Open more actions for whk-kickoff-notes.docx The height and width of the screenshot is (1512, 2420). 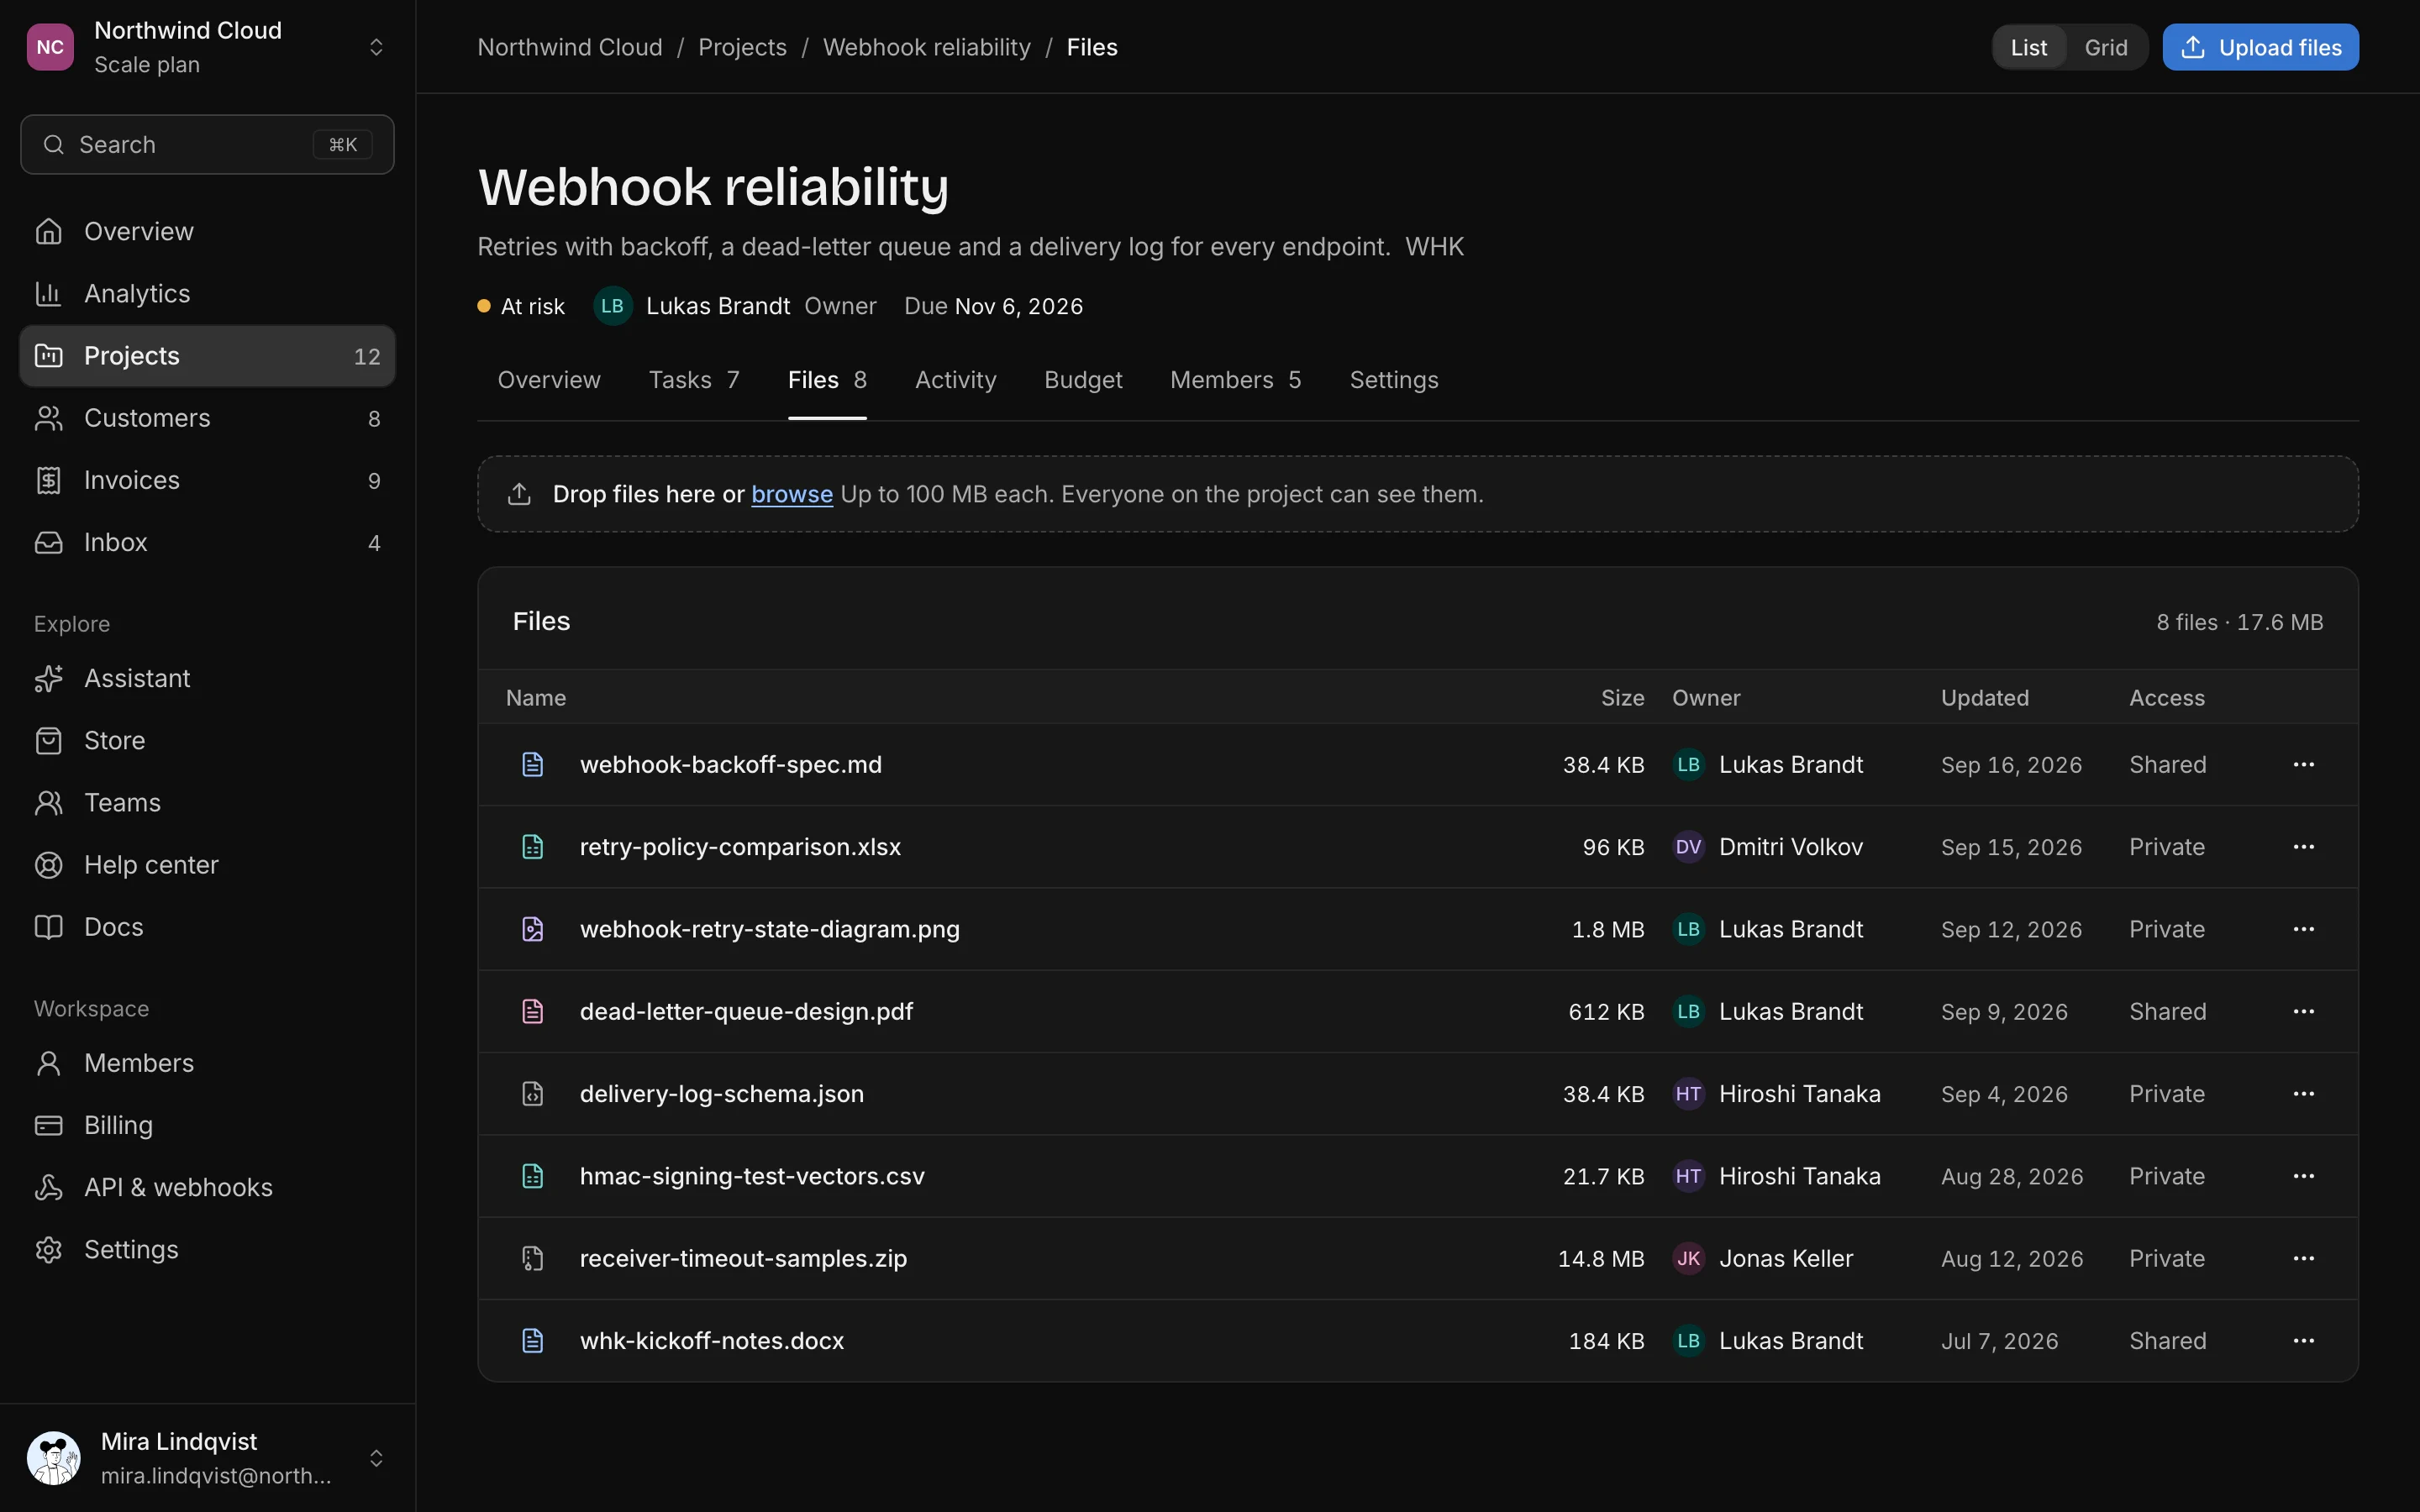click(2303, 1340)
